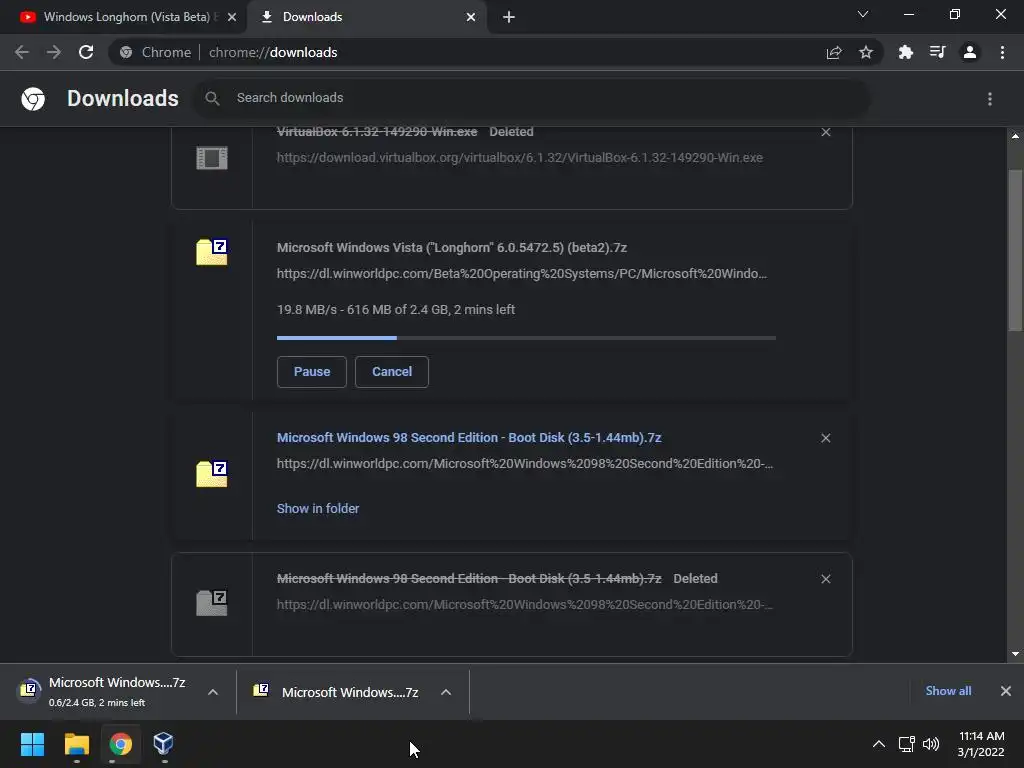Click Show all downloads link
The width and height of the screenshot is (1024, 768).
[x=948, y=691]
